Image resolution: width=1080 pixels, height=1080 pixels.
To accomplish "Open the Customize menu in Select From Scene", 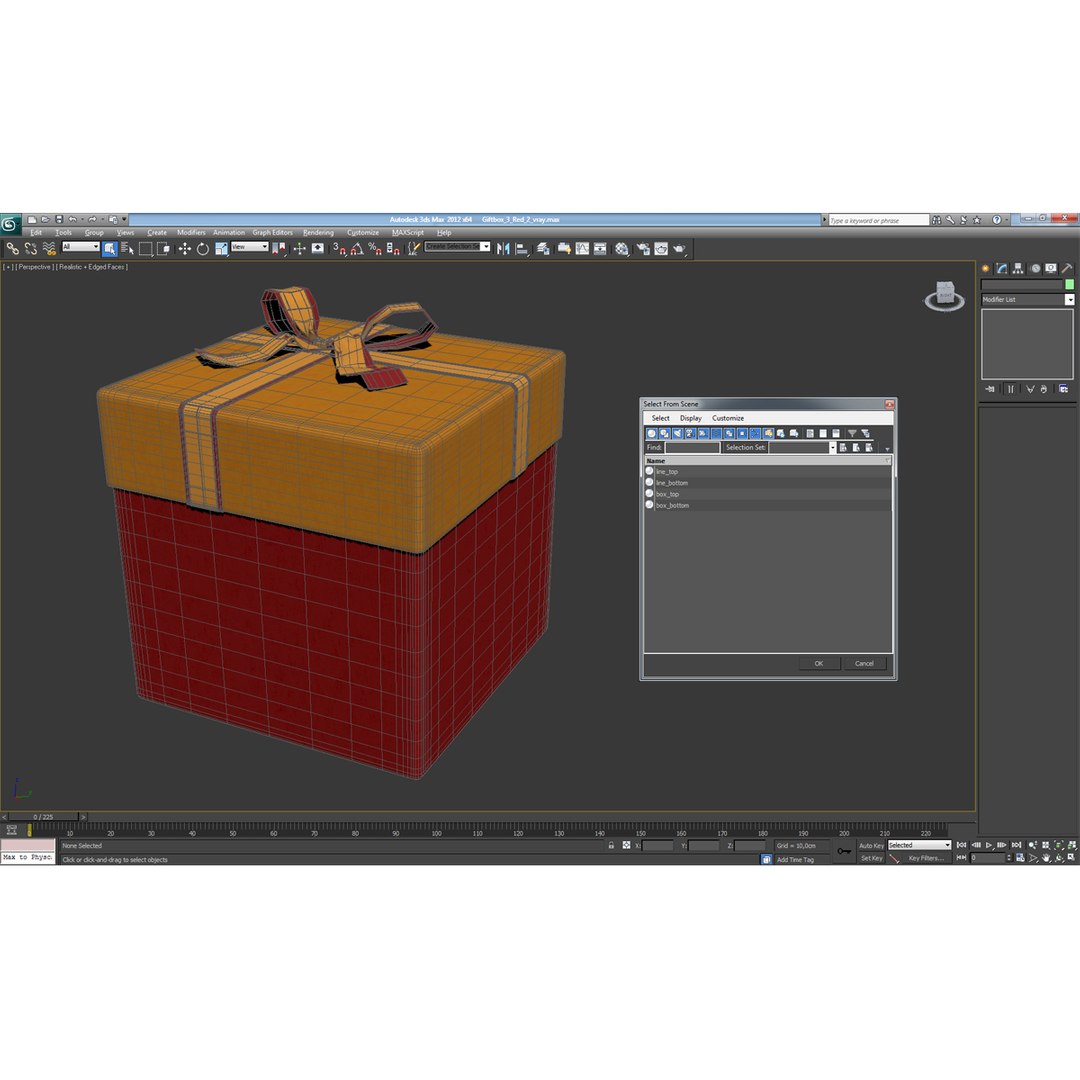I will pos(728,418).
